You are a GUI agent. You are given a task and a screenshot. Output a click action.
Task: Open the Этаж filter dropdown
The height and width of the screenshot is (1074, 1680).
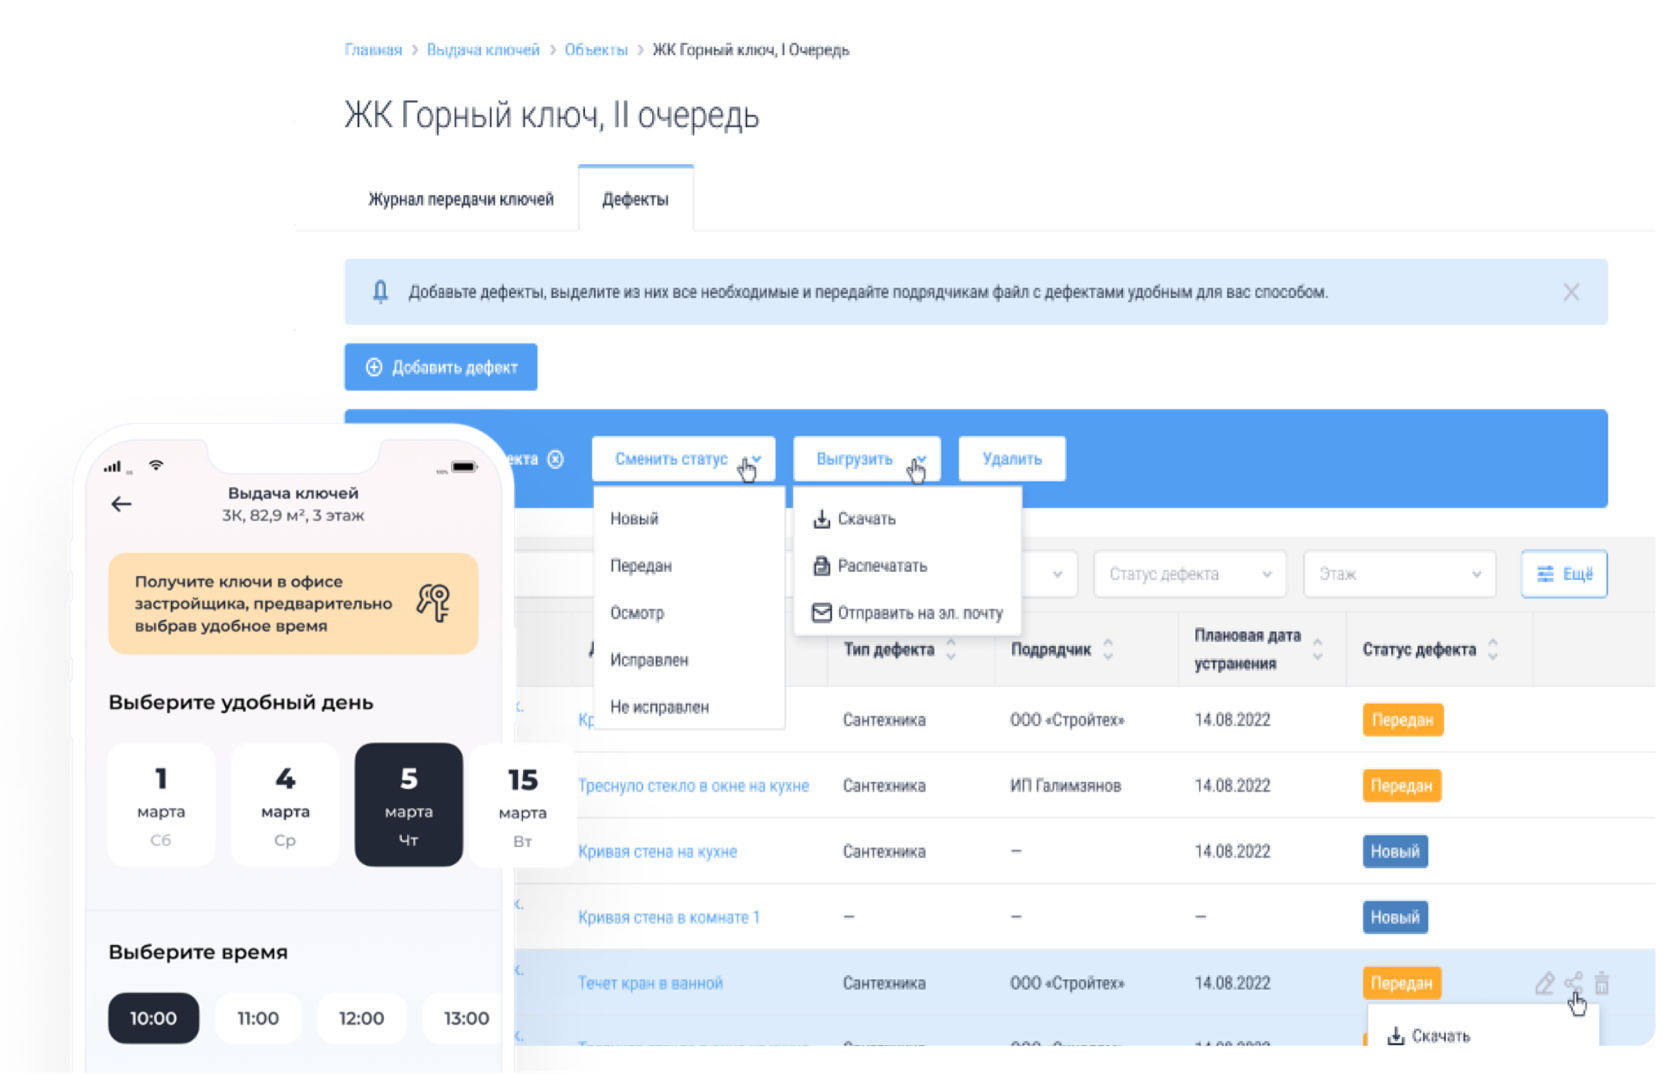pos(1399,574)
